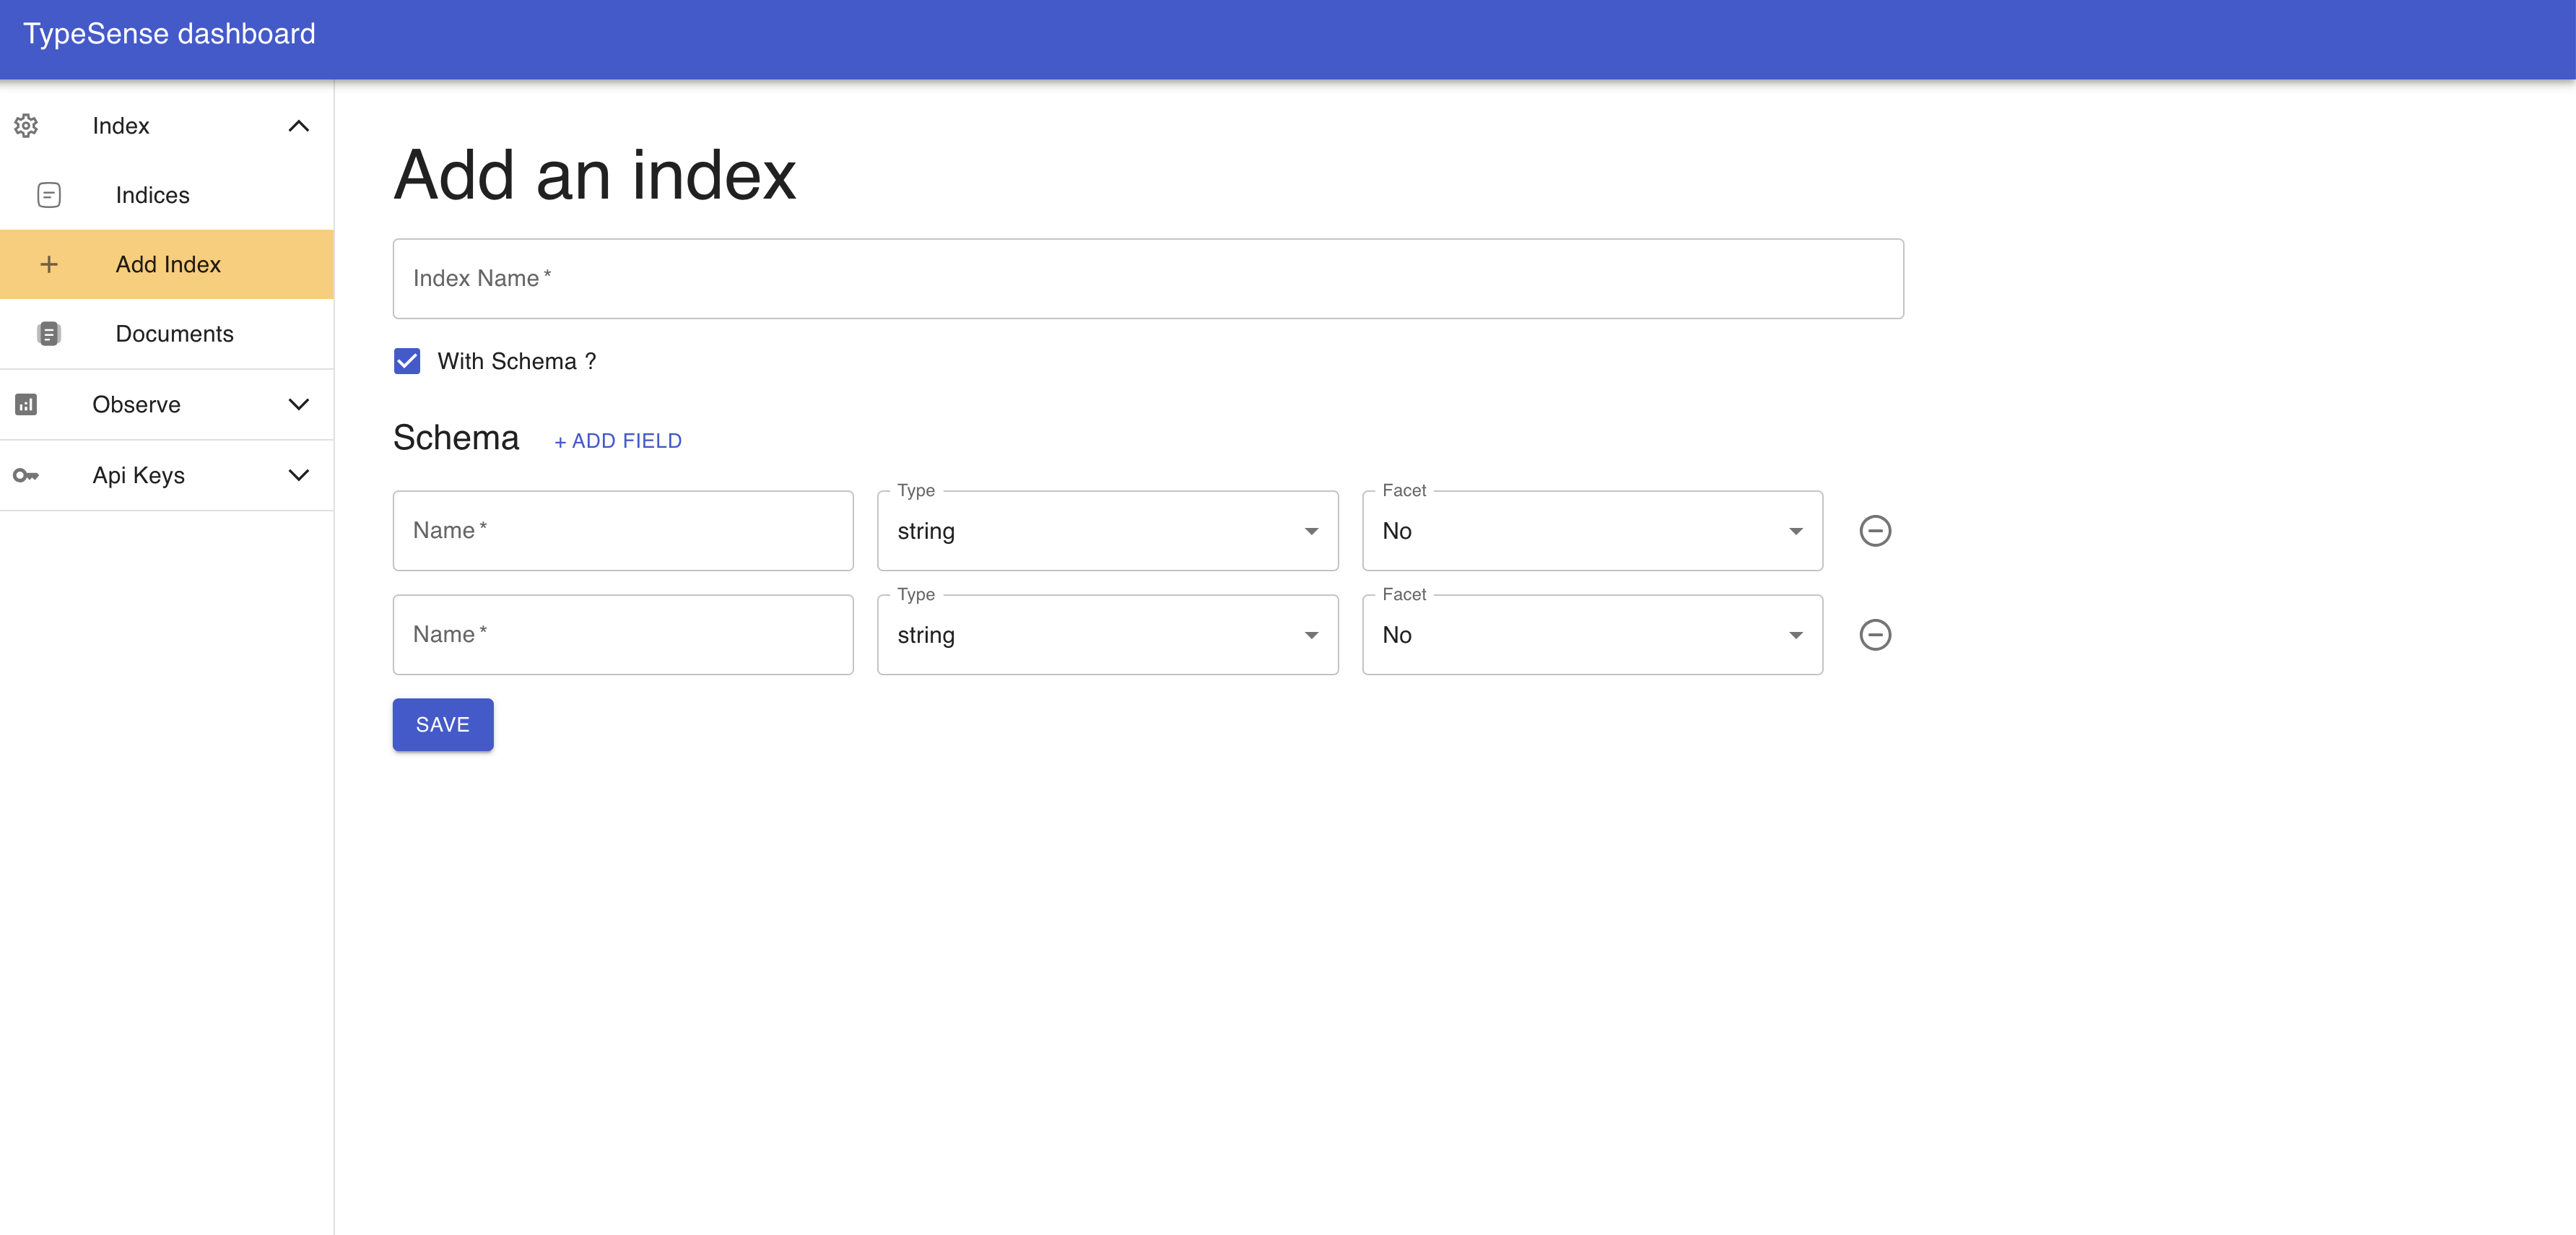Open the second field's Type dropdown
Image resolution: width=2576 pixels, height=1235 pixels.
click(1107, 635)
